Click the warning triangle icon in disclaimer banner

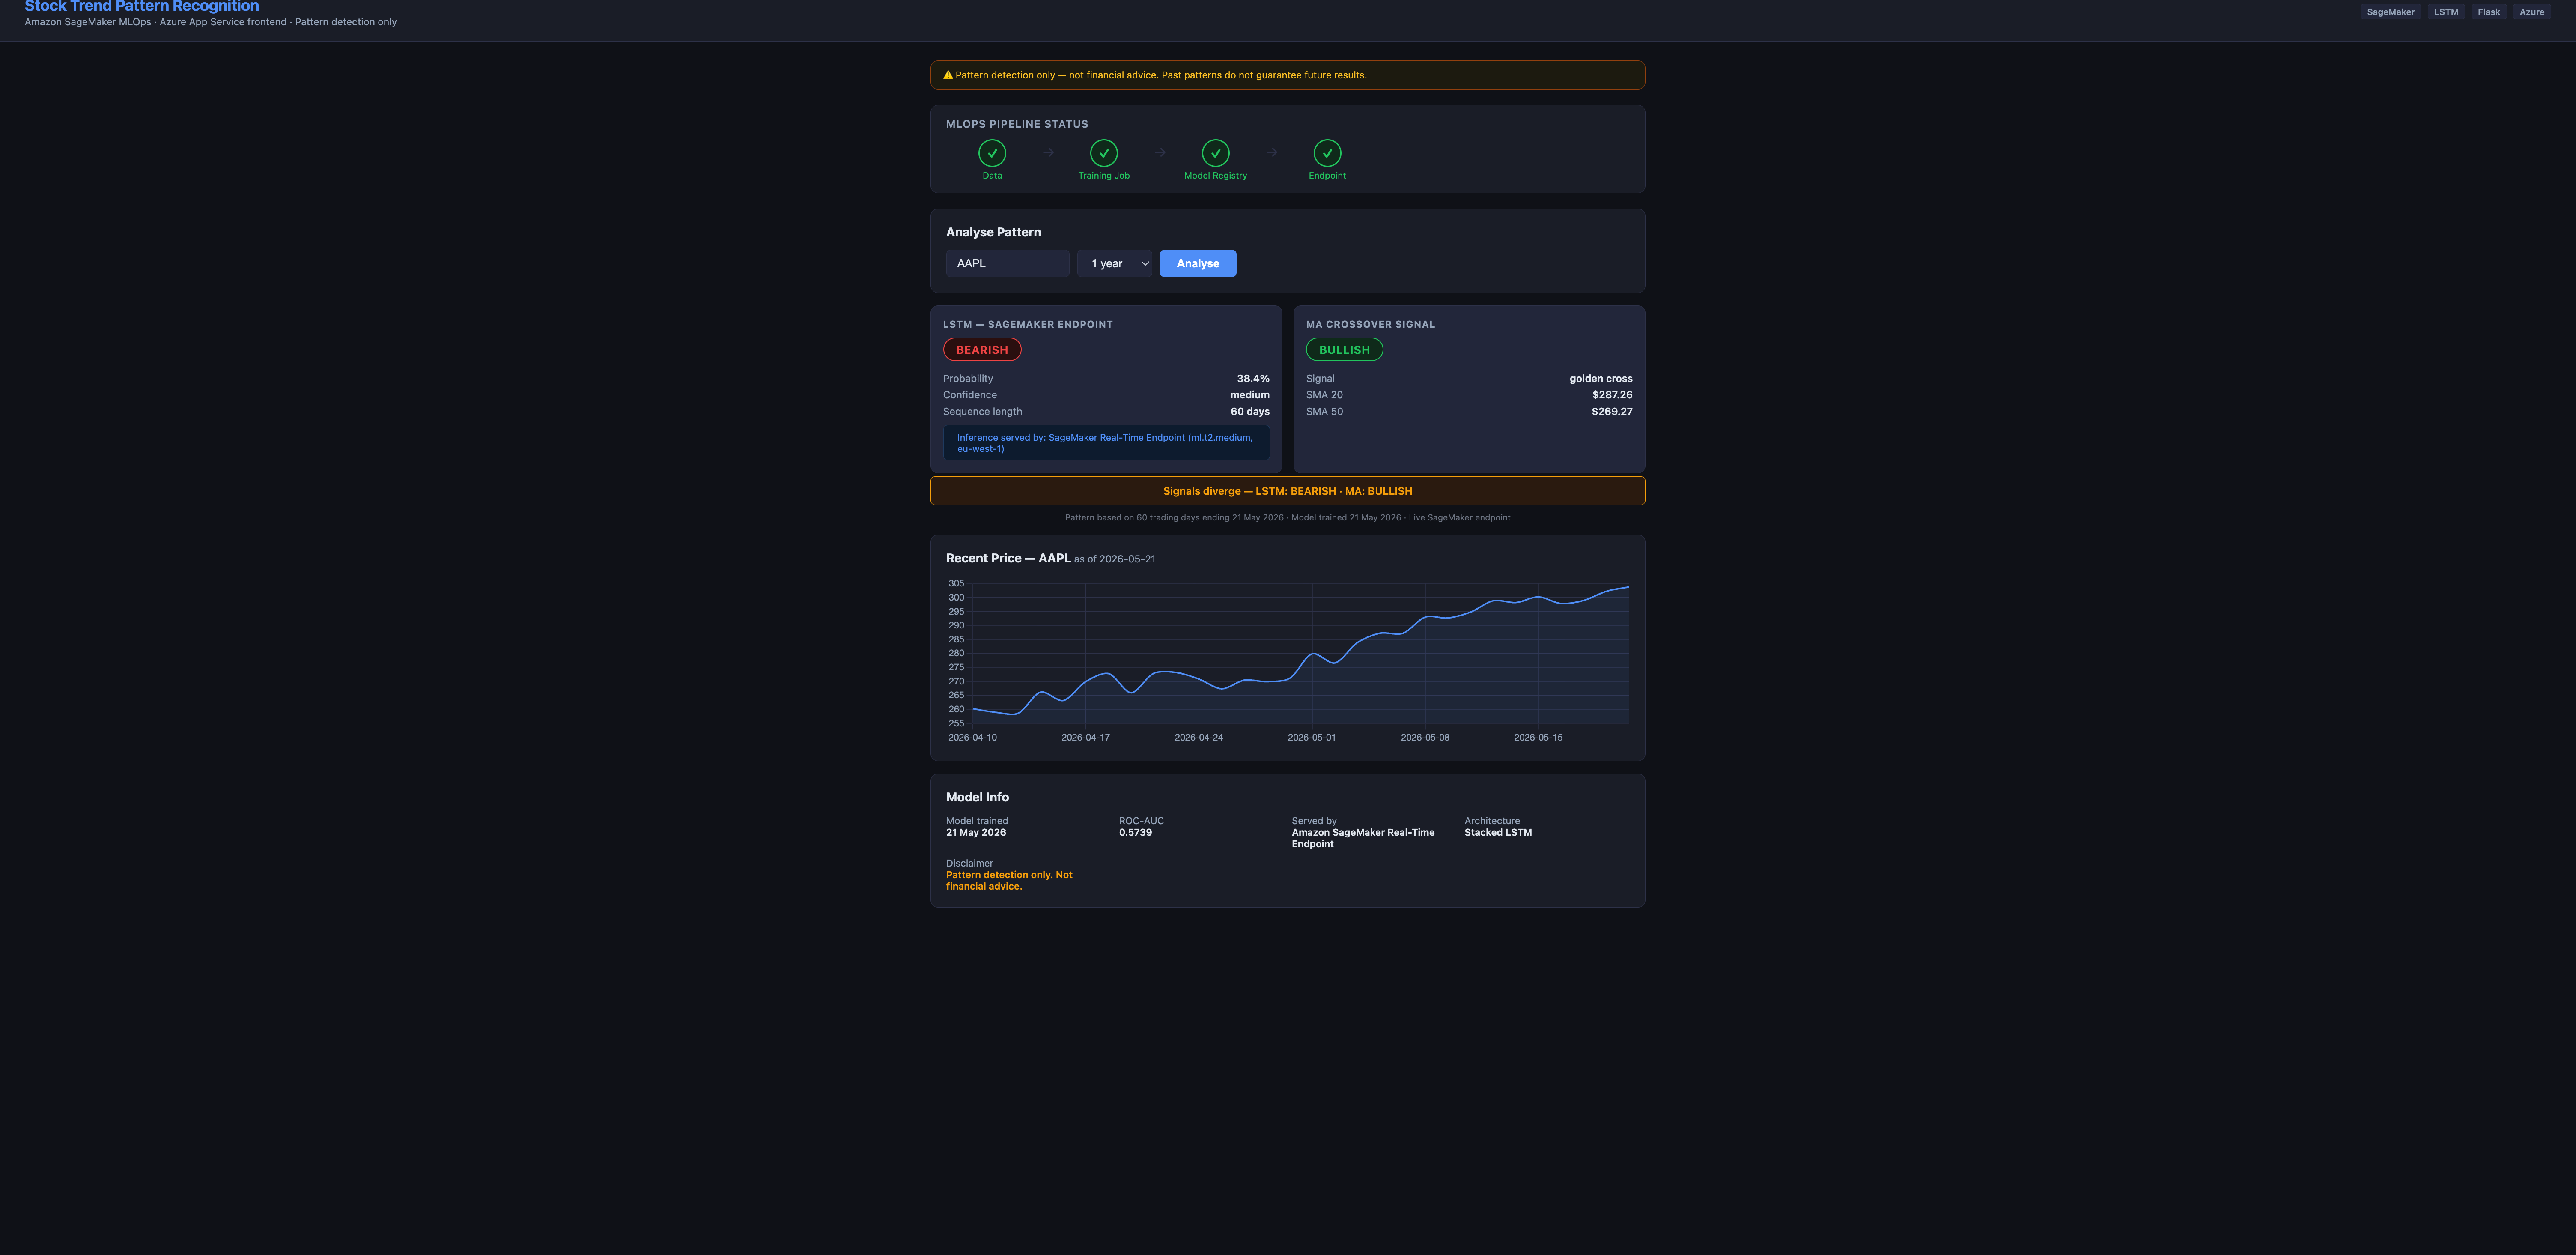[x=948, y=75]
